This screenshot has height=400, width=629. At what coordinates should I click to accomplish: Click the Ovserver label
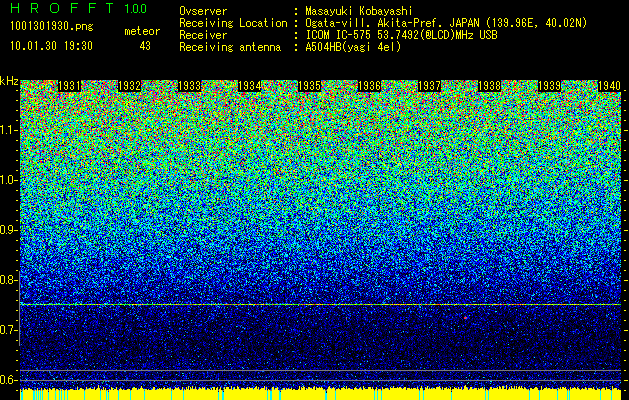[203, 11]
